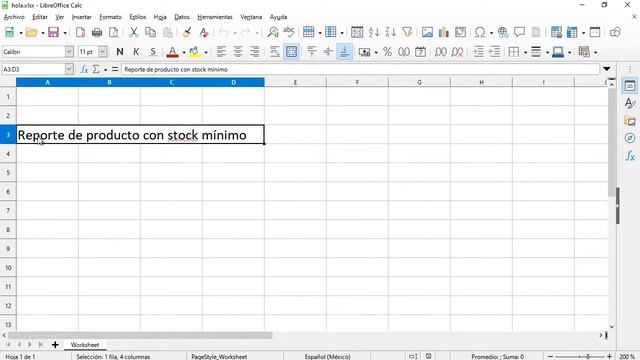Align text left
640x360 pixels.
tap(221, 52)
